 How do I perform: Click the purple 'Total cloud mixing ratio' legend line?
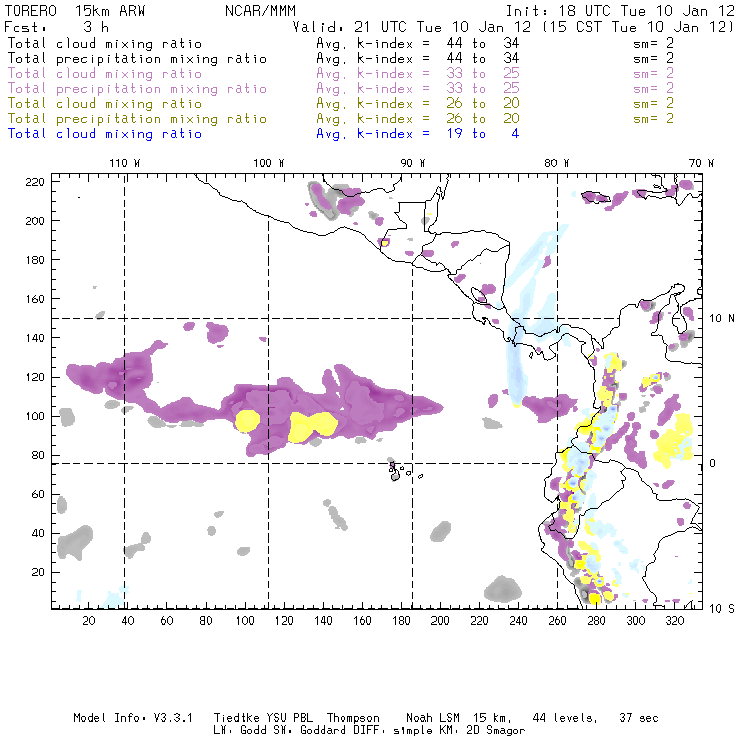click(x=105, y=74)
